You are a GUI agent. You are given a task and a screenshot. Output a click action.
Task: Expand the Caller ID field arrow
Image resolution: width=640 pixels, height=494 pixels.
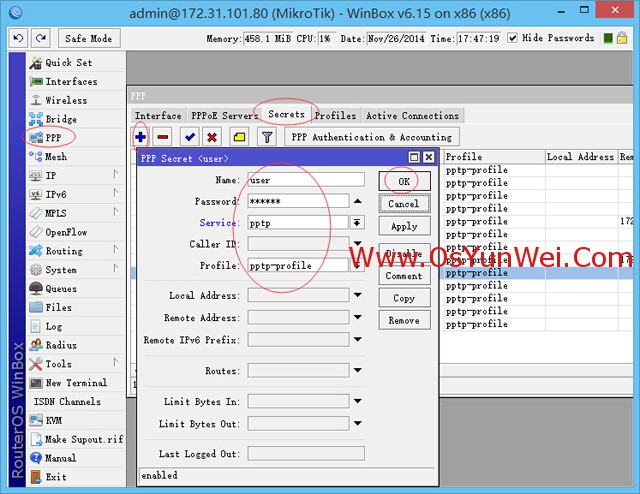[358, 244]
